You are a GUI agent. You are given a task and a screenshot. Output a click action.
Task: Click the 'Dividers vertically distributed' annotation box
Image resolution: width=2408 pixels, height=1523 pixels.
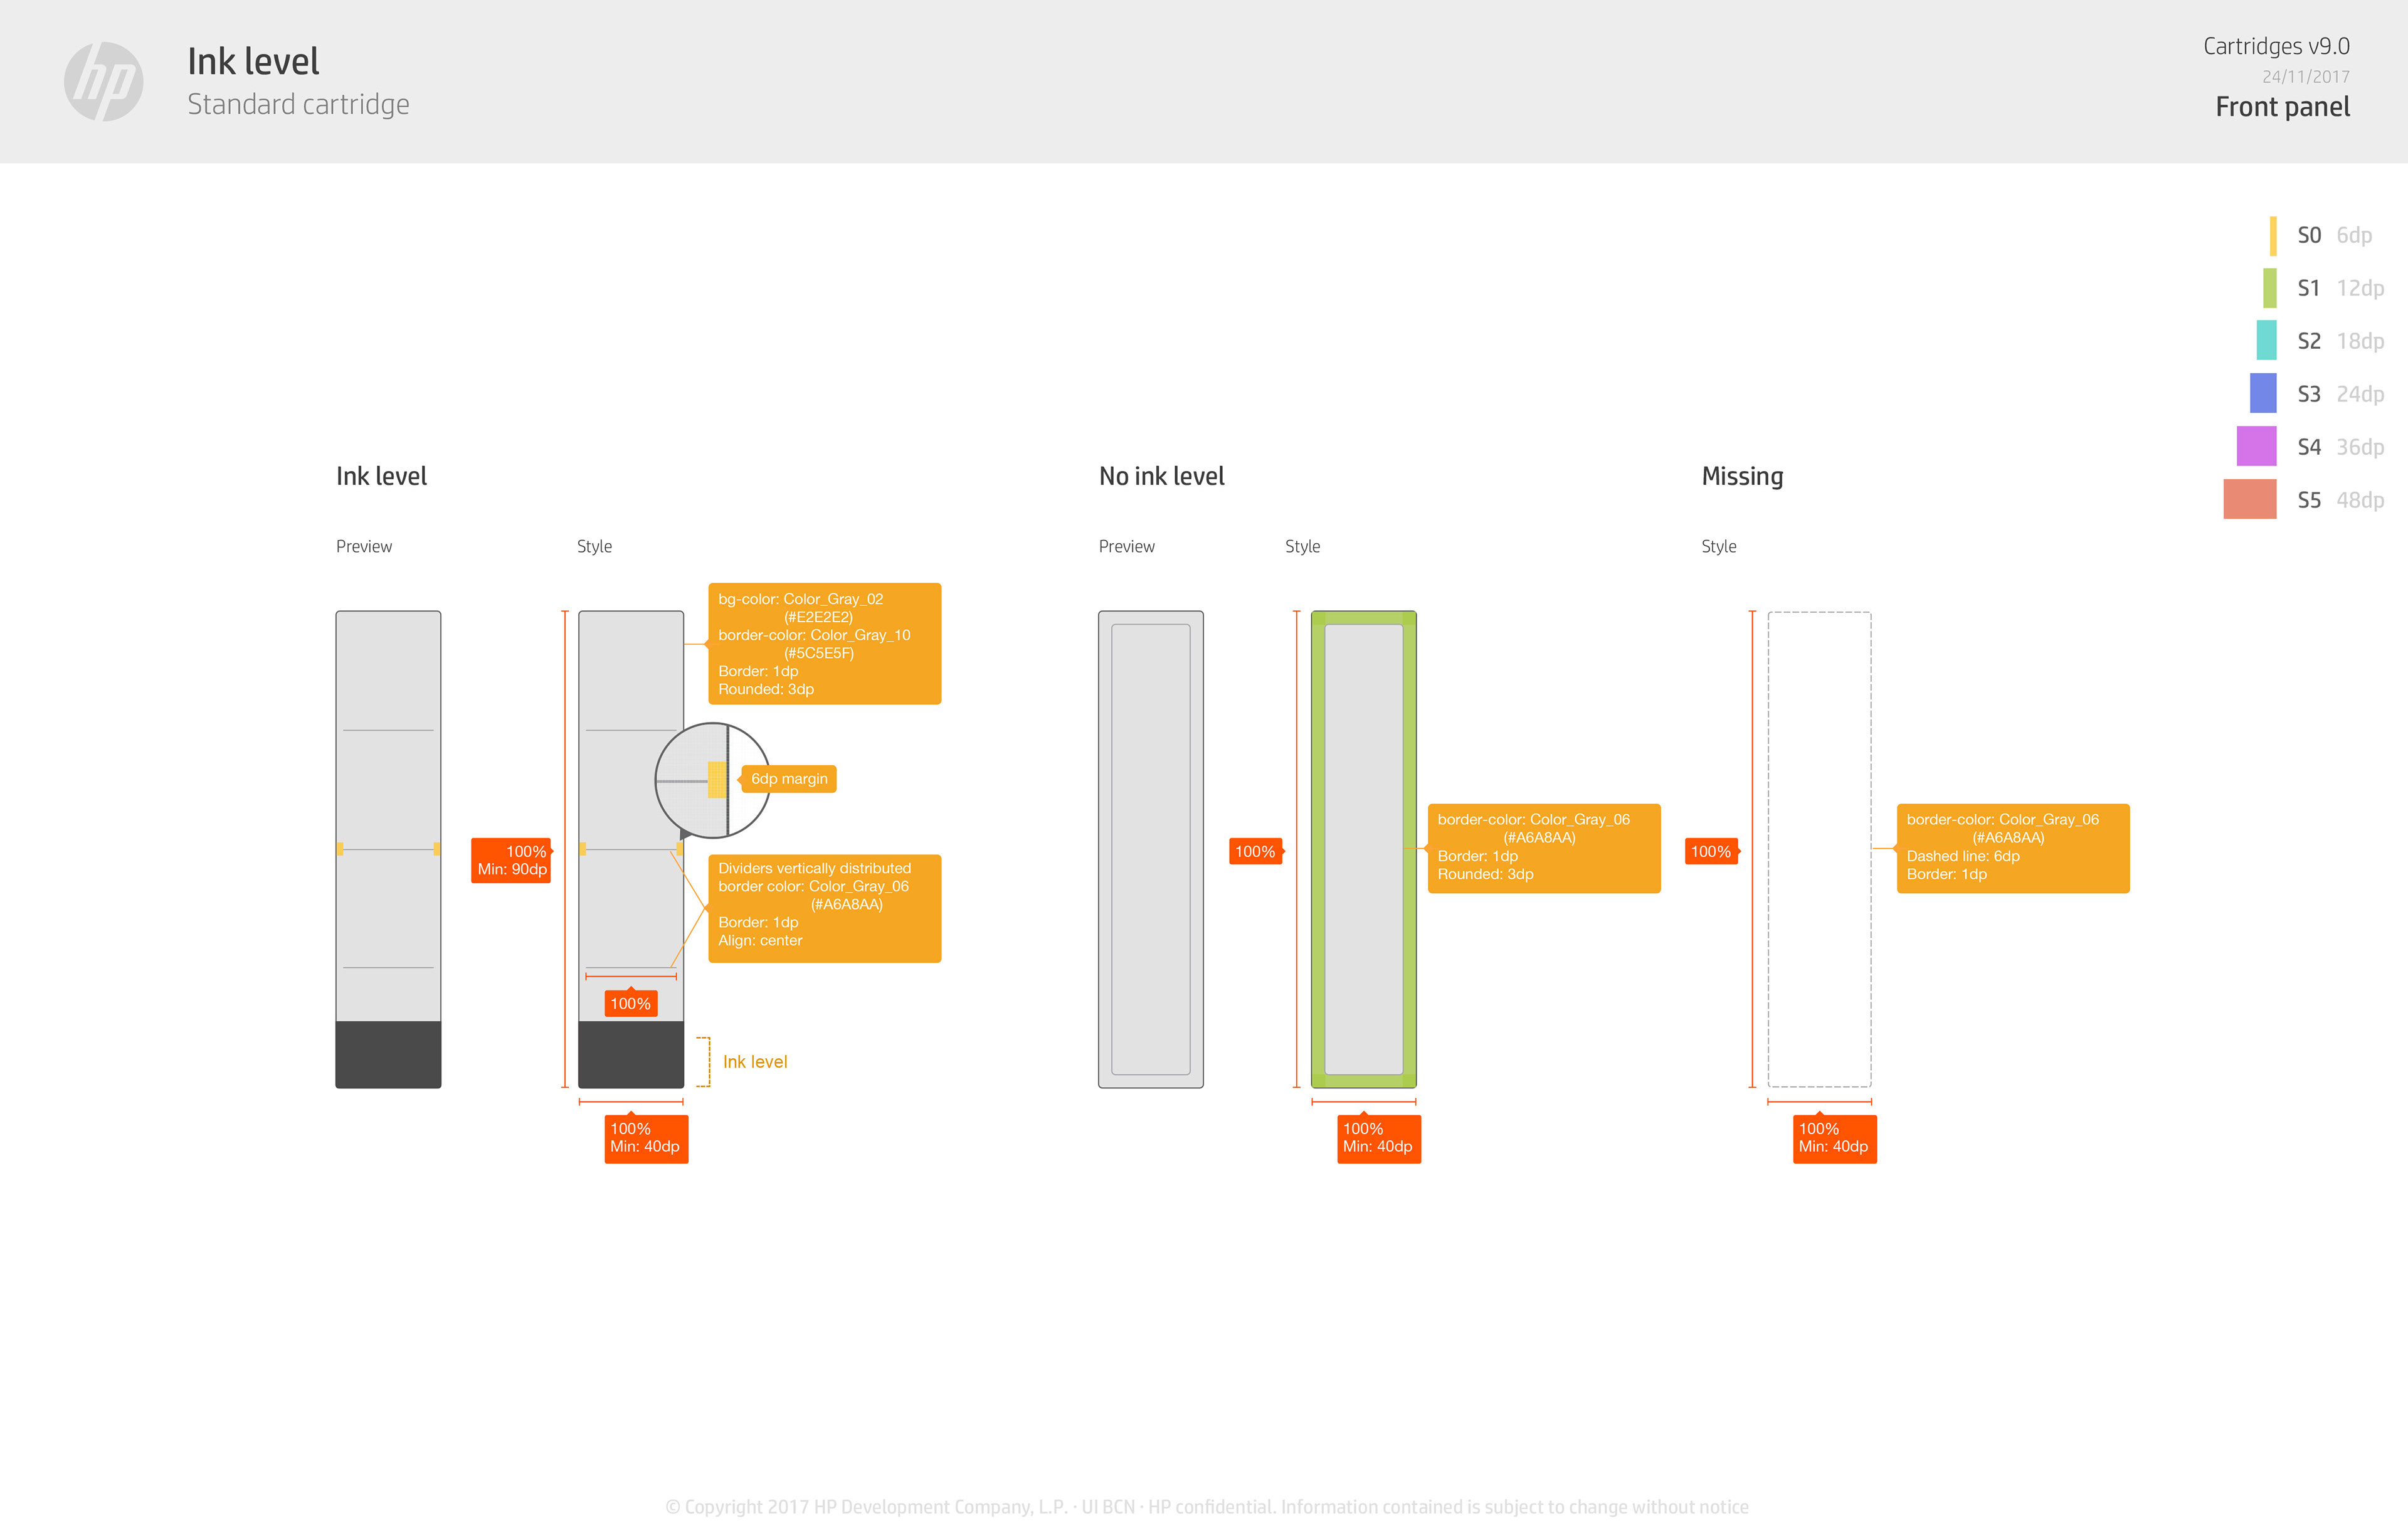(x=824, y=908)
